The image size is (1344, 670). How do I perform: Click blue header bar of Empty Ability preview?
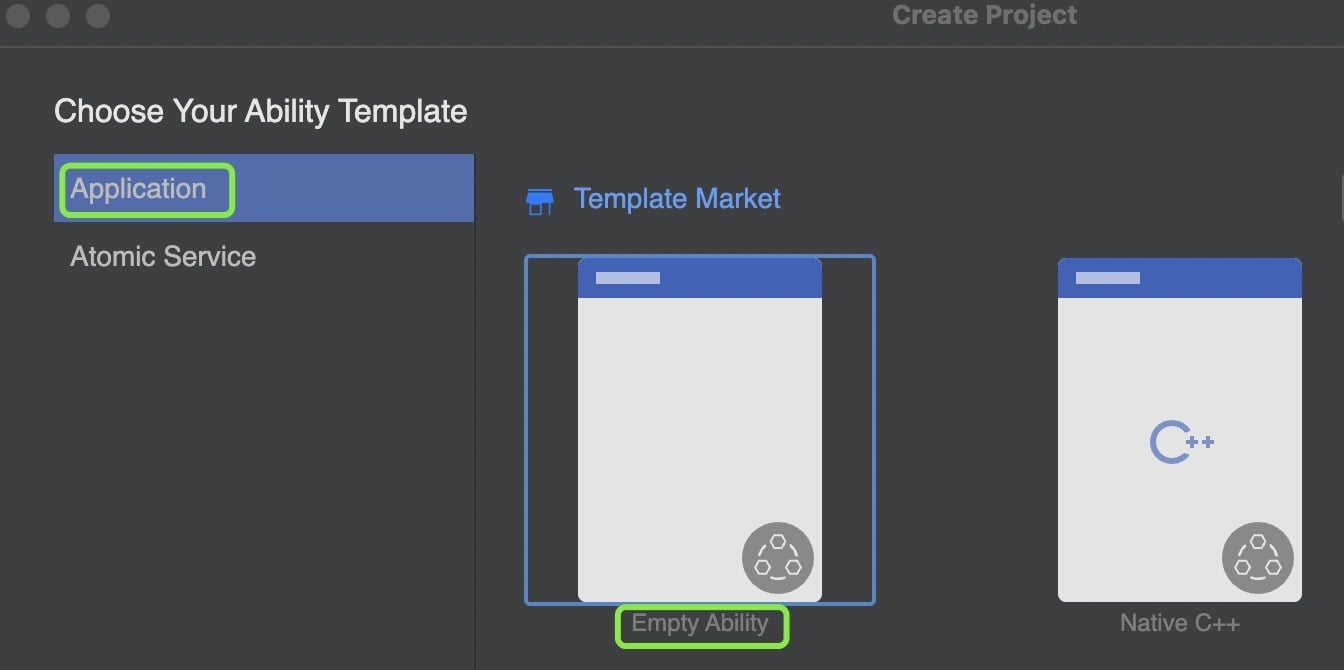point(740,279)
